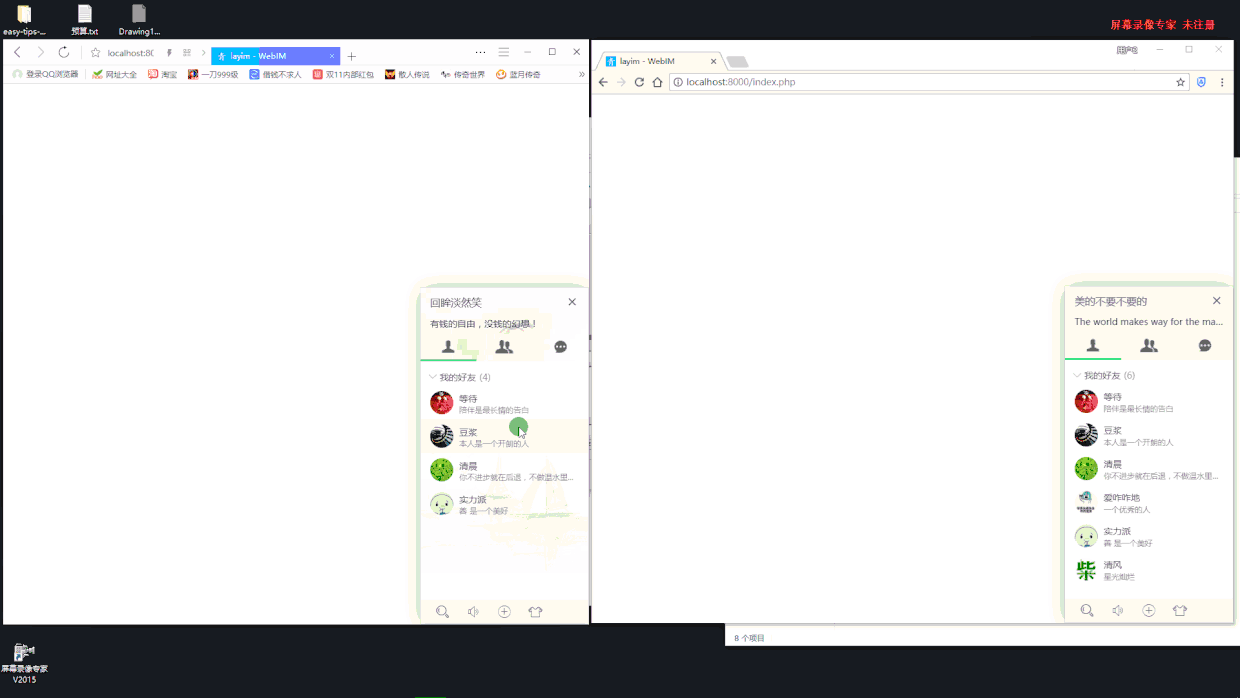
Task: Open chat with 等待 in right panel
Action: pos(1149,401)
